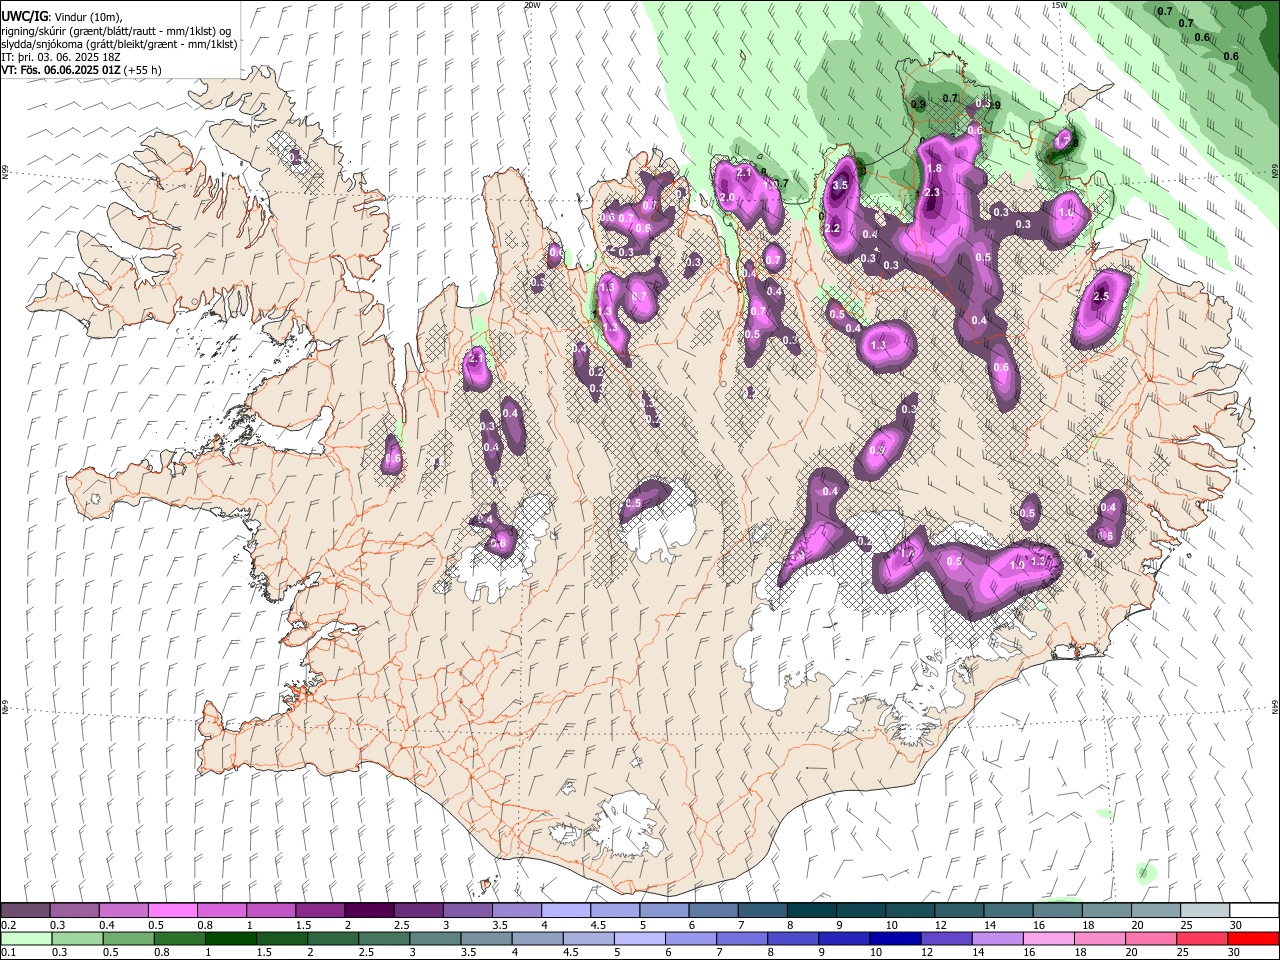Click the '1.2' value on the southeastern blob

(x=908, y=552)
